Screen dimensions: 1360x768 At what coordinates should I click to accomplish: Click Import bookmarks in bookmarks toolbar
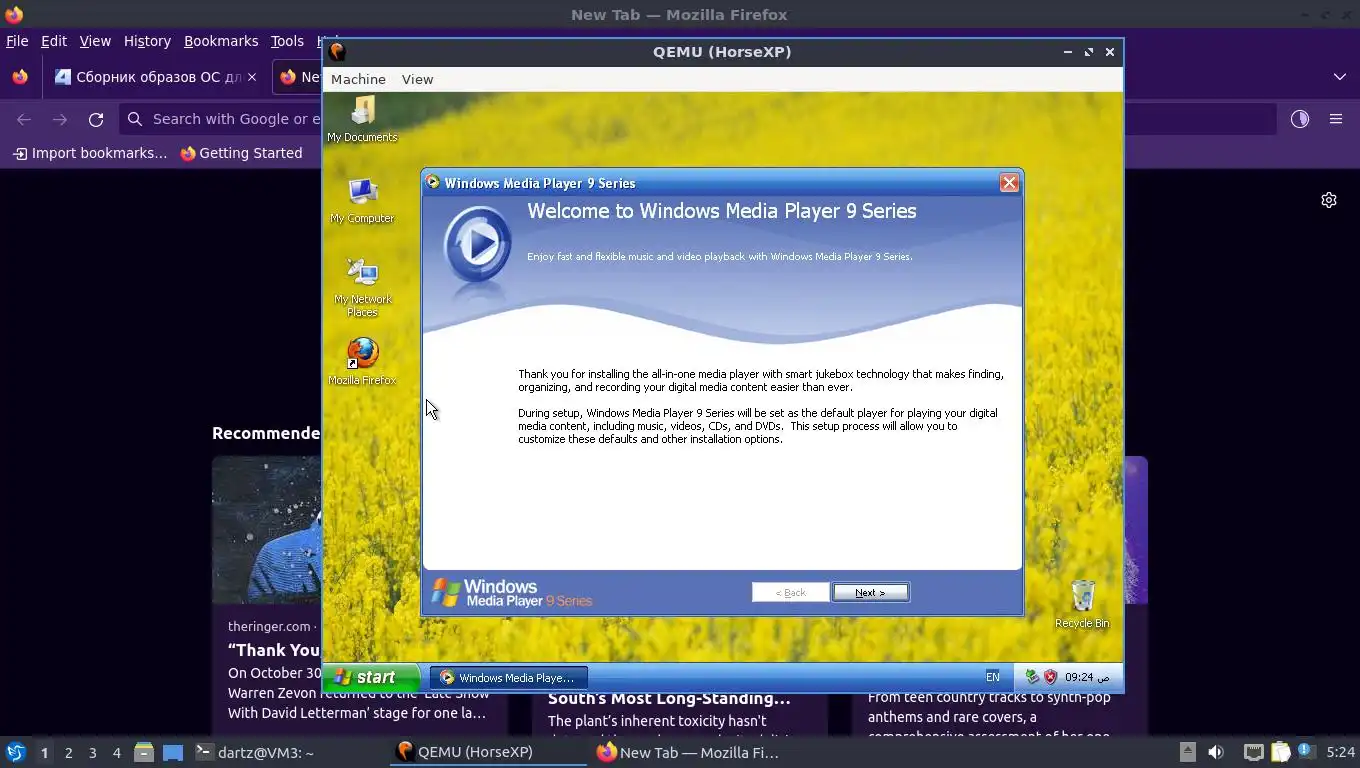point(90,153)
